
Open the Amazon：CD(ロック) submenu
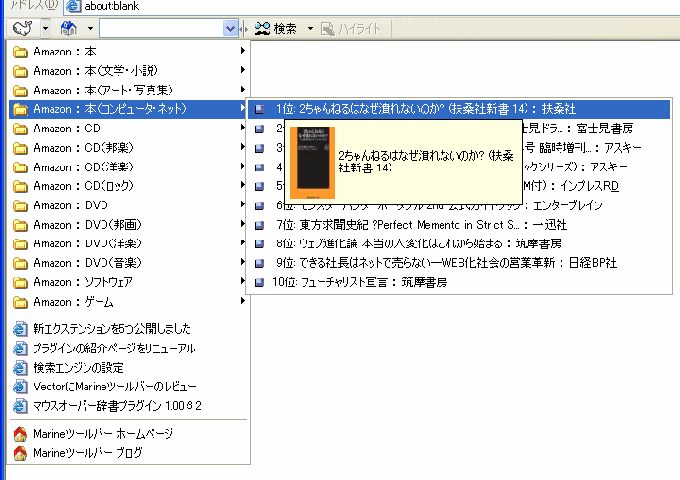pyautogui.click(x=129, y=186)
